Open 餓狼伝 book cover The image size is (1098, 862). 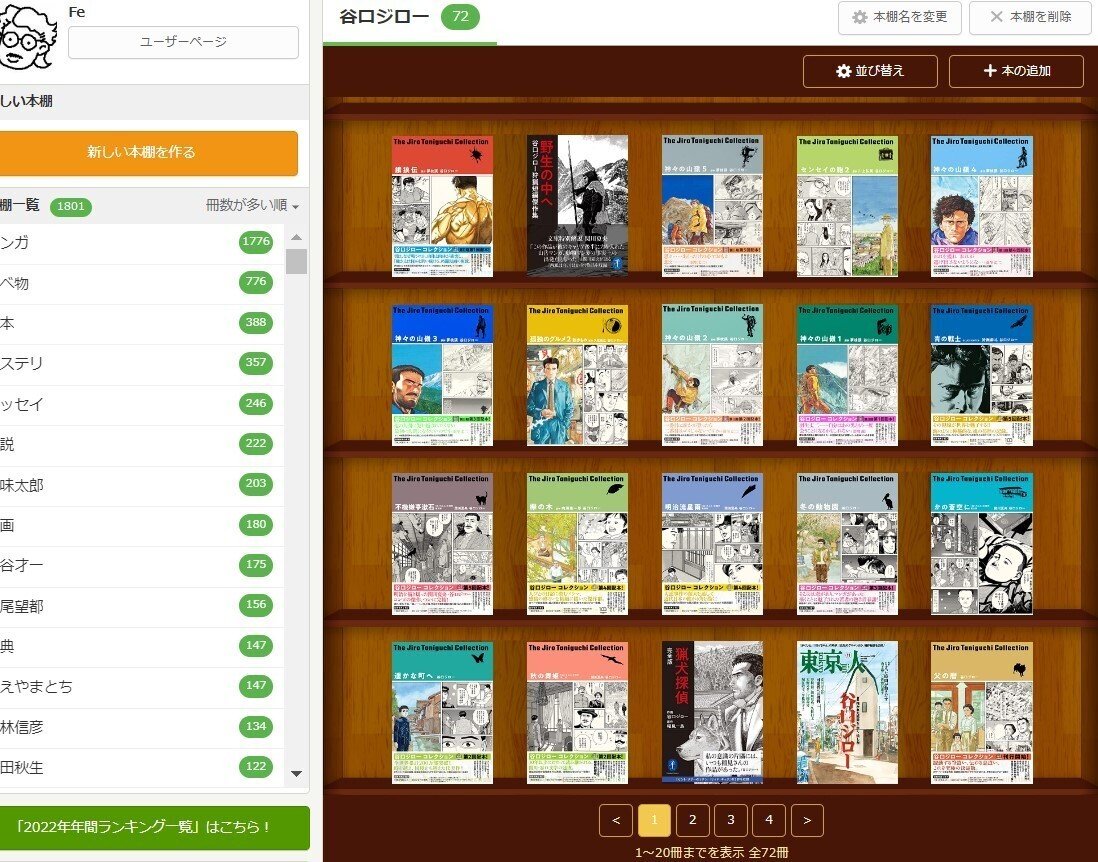442,206
